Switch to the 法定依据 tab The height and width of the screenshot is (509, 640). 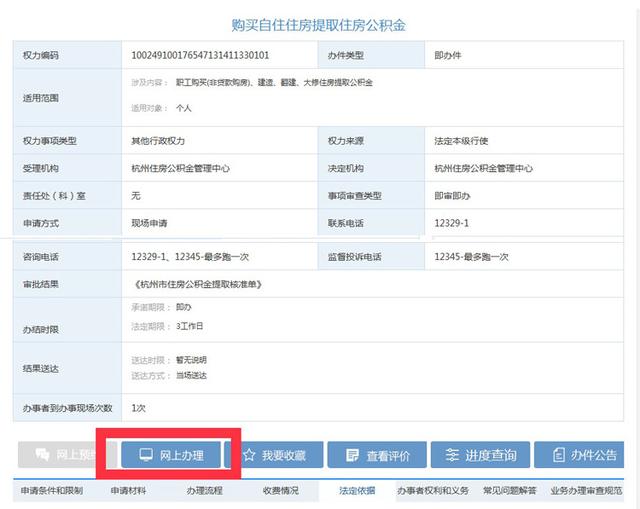357,490
